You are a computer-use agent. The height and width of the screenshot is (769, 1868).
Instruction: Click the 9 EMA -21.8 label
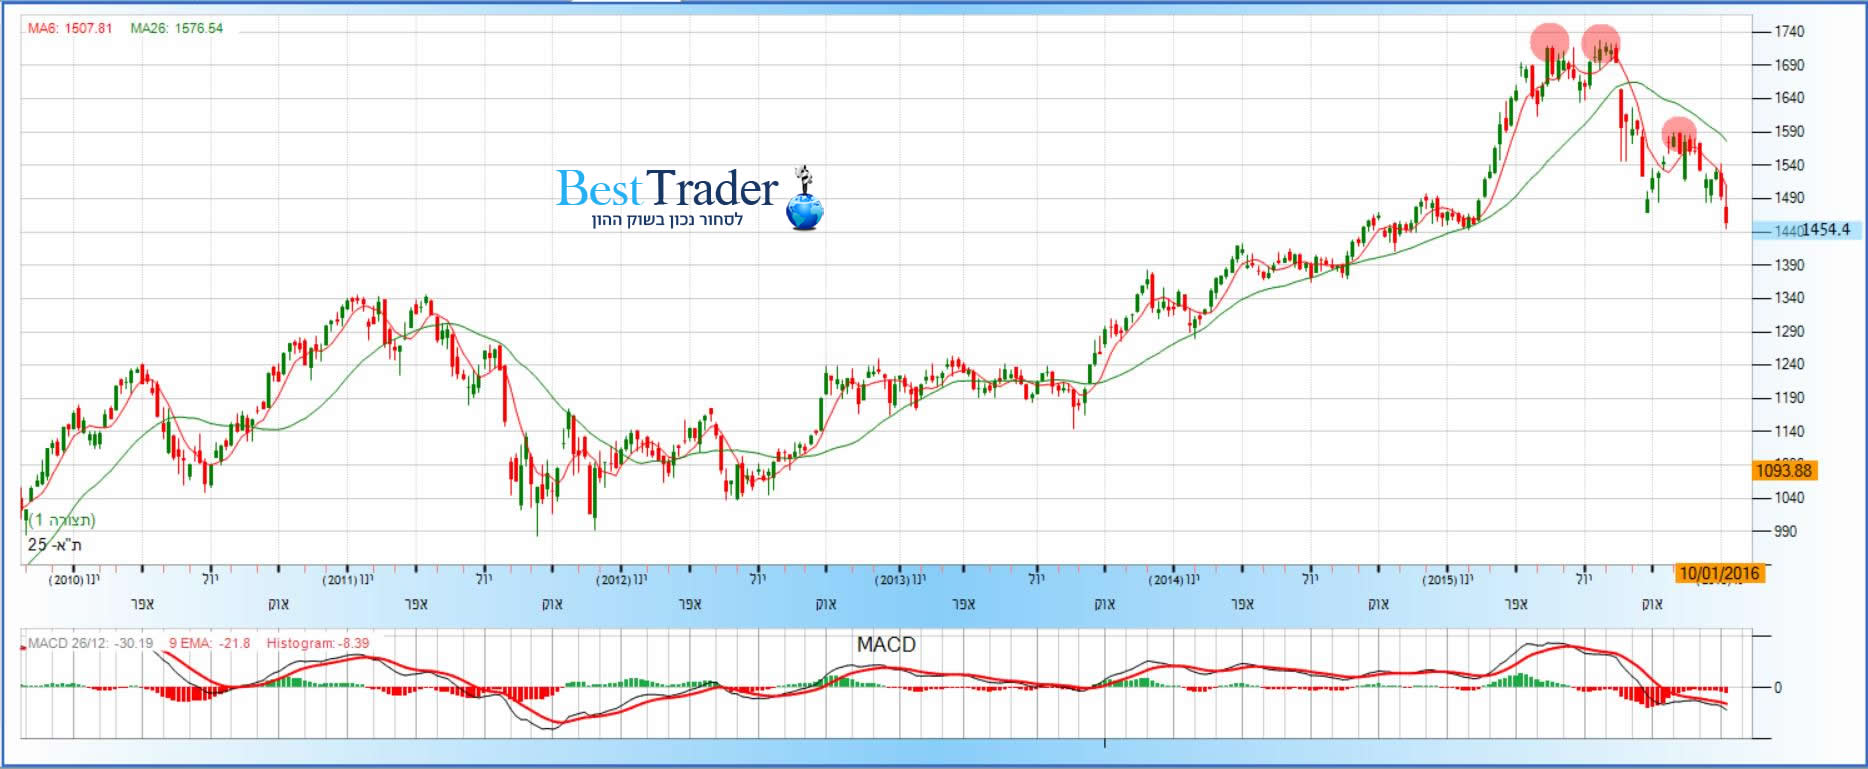[210, 643]
